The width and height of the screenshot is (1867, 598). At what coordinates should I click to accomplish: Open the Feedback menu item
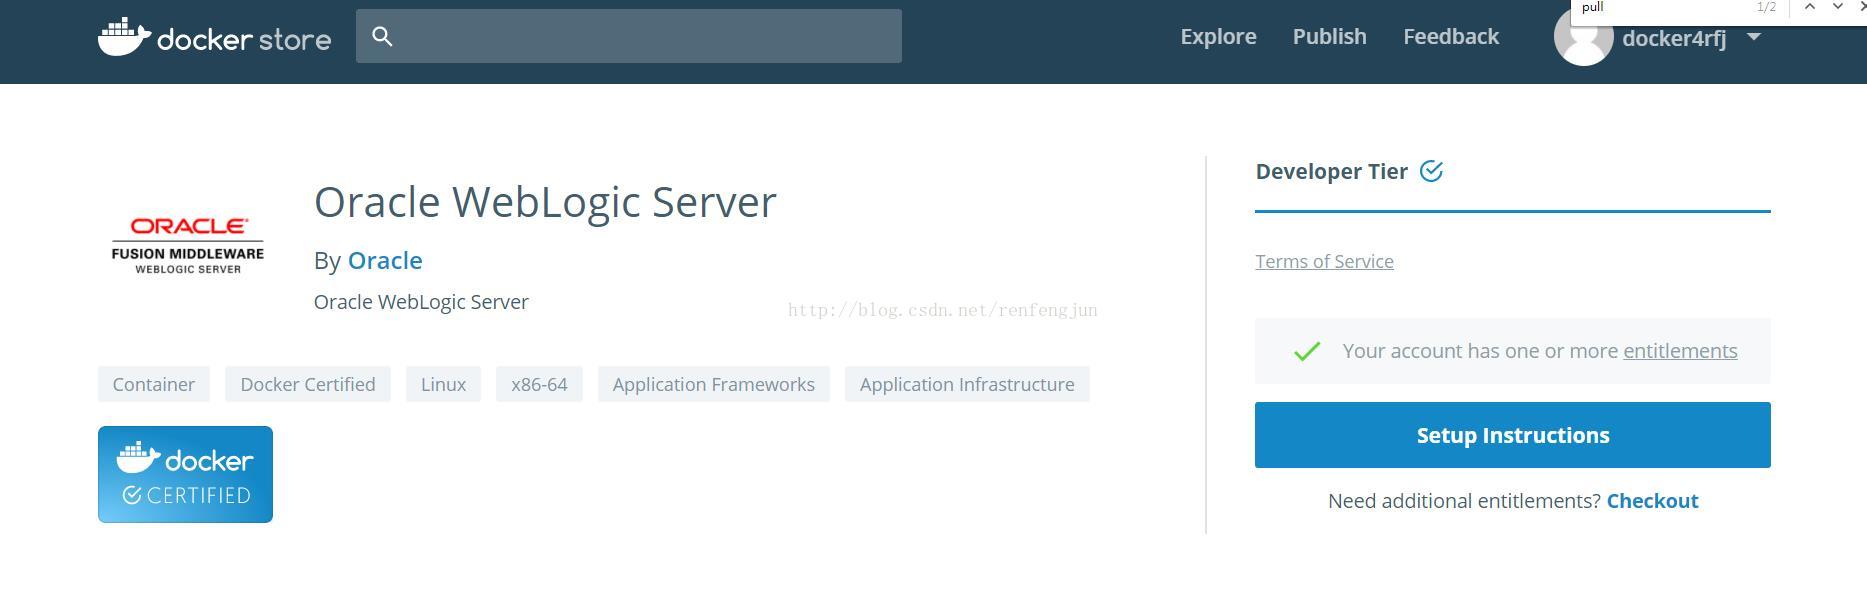coord(1451,37)
